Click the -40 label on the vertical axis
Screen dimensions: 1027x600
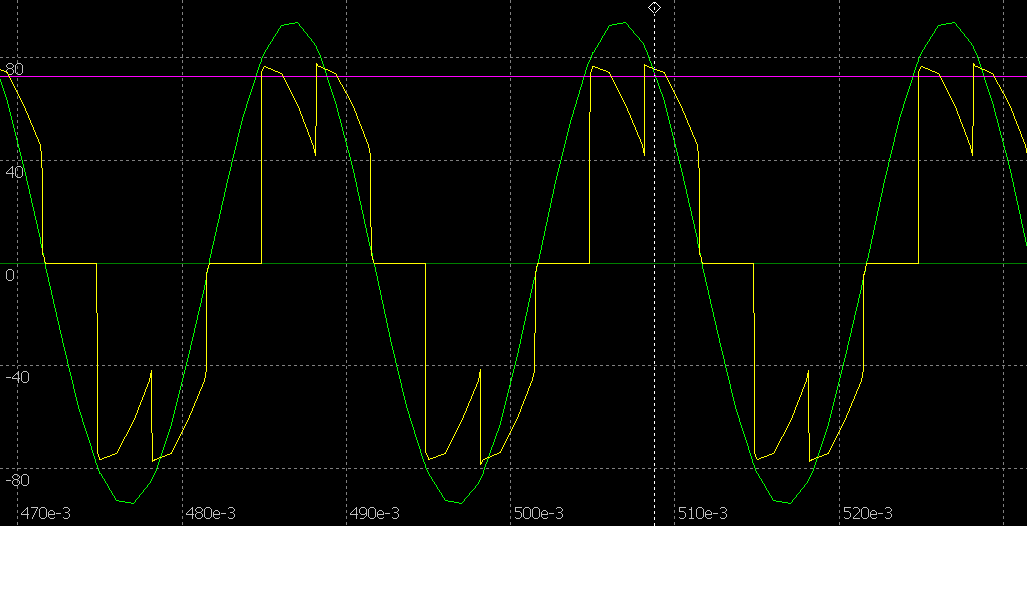(17, 377)
